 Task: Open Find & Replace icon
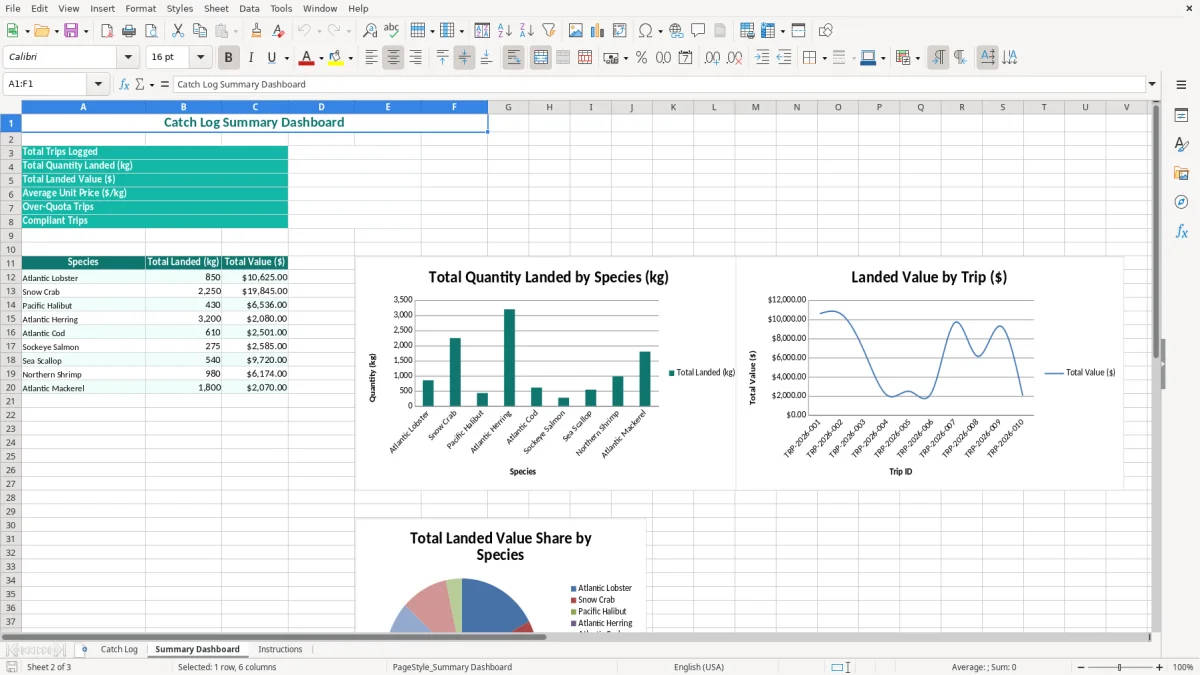pos(370,31)
